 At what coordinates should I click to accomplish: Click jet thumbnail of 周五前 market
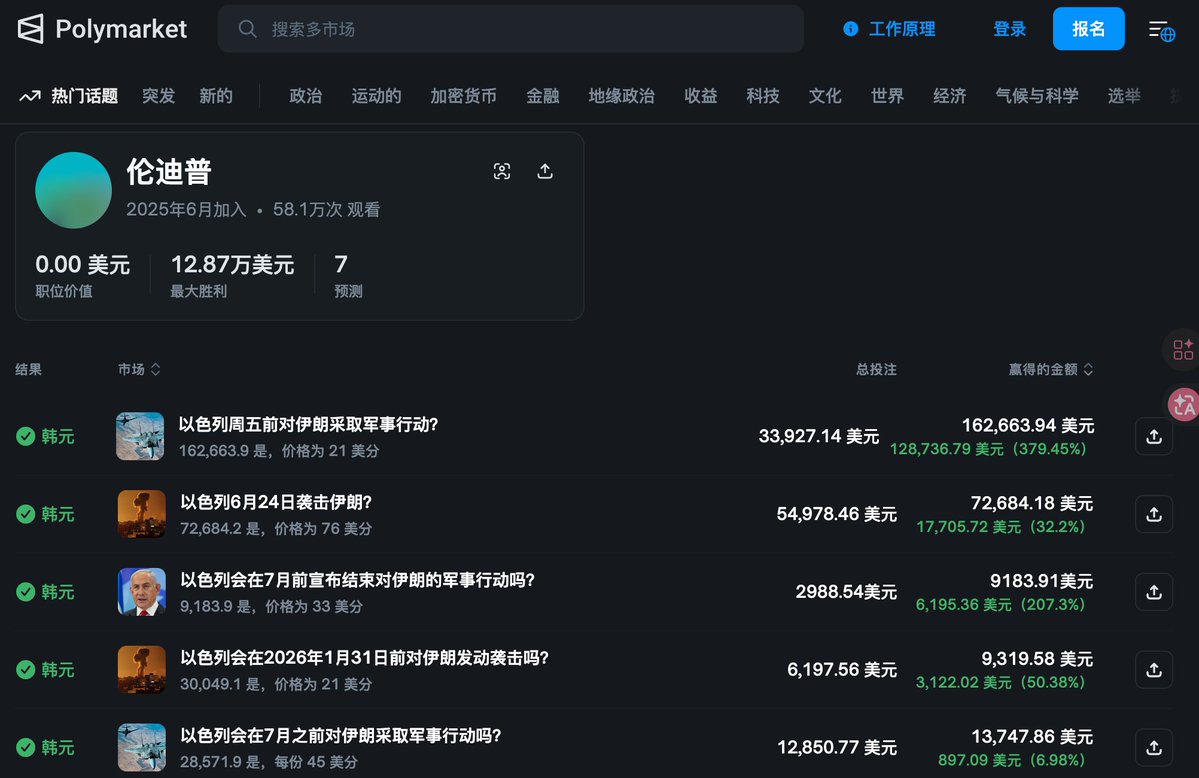click(140, 436)
